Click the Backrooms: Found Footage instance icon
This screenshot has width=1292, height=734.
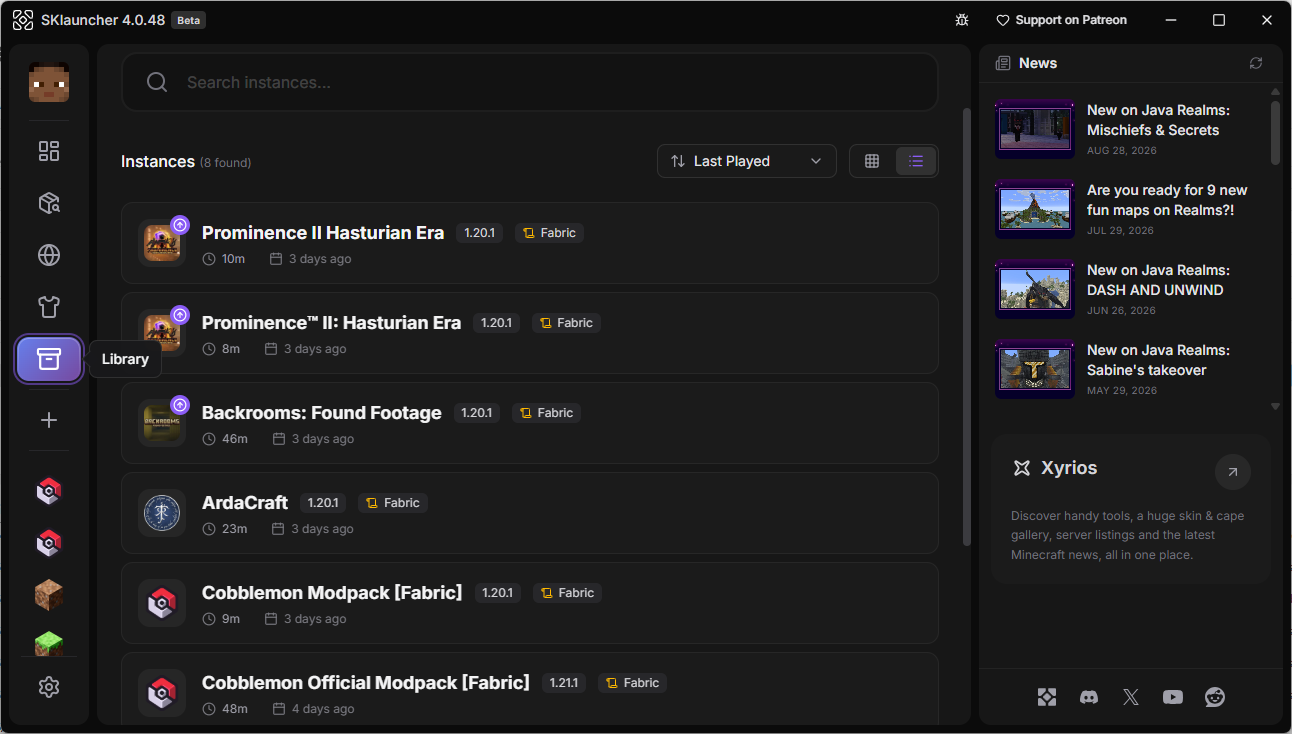tap(162, 423)
